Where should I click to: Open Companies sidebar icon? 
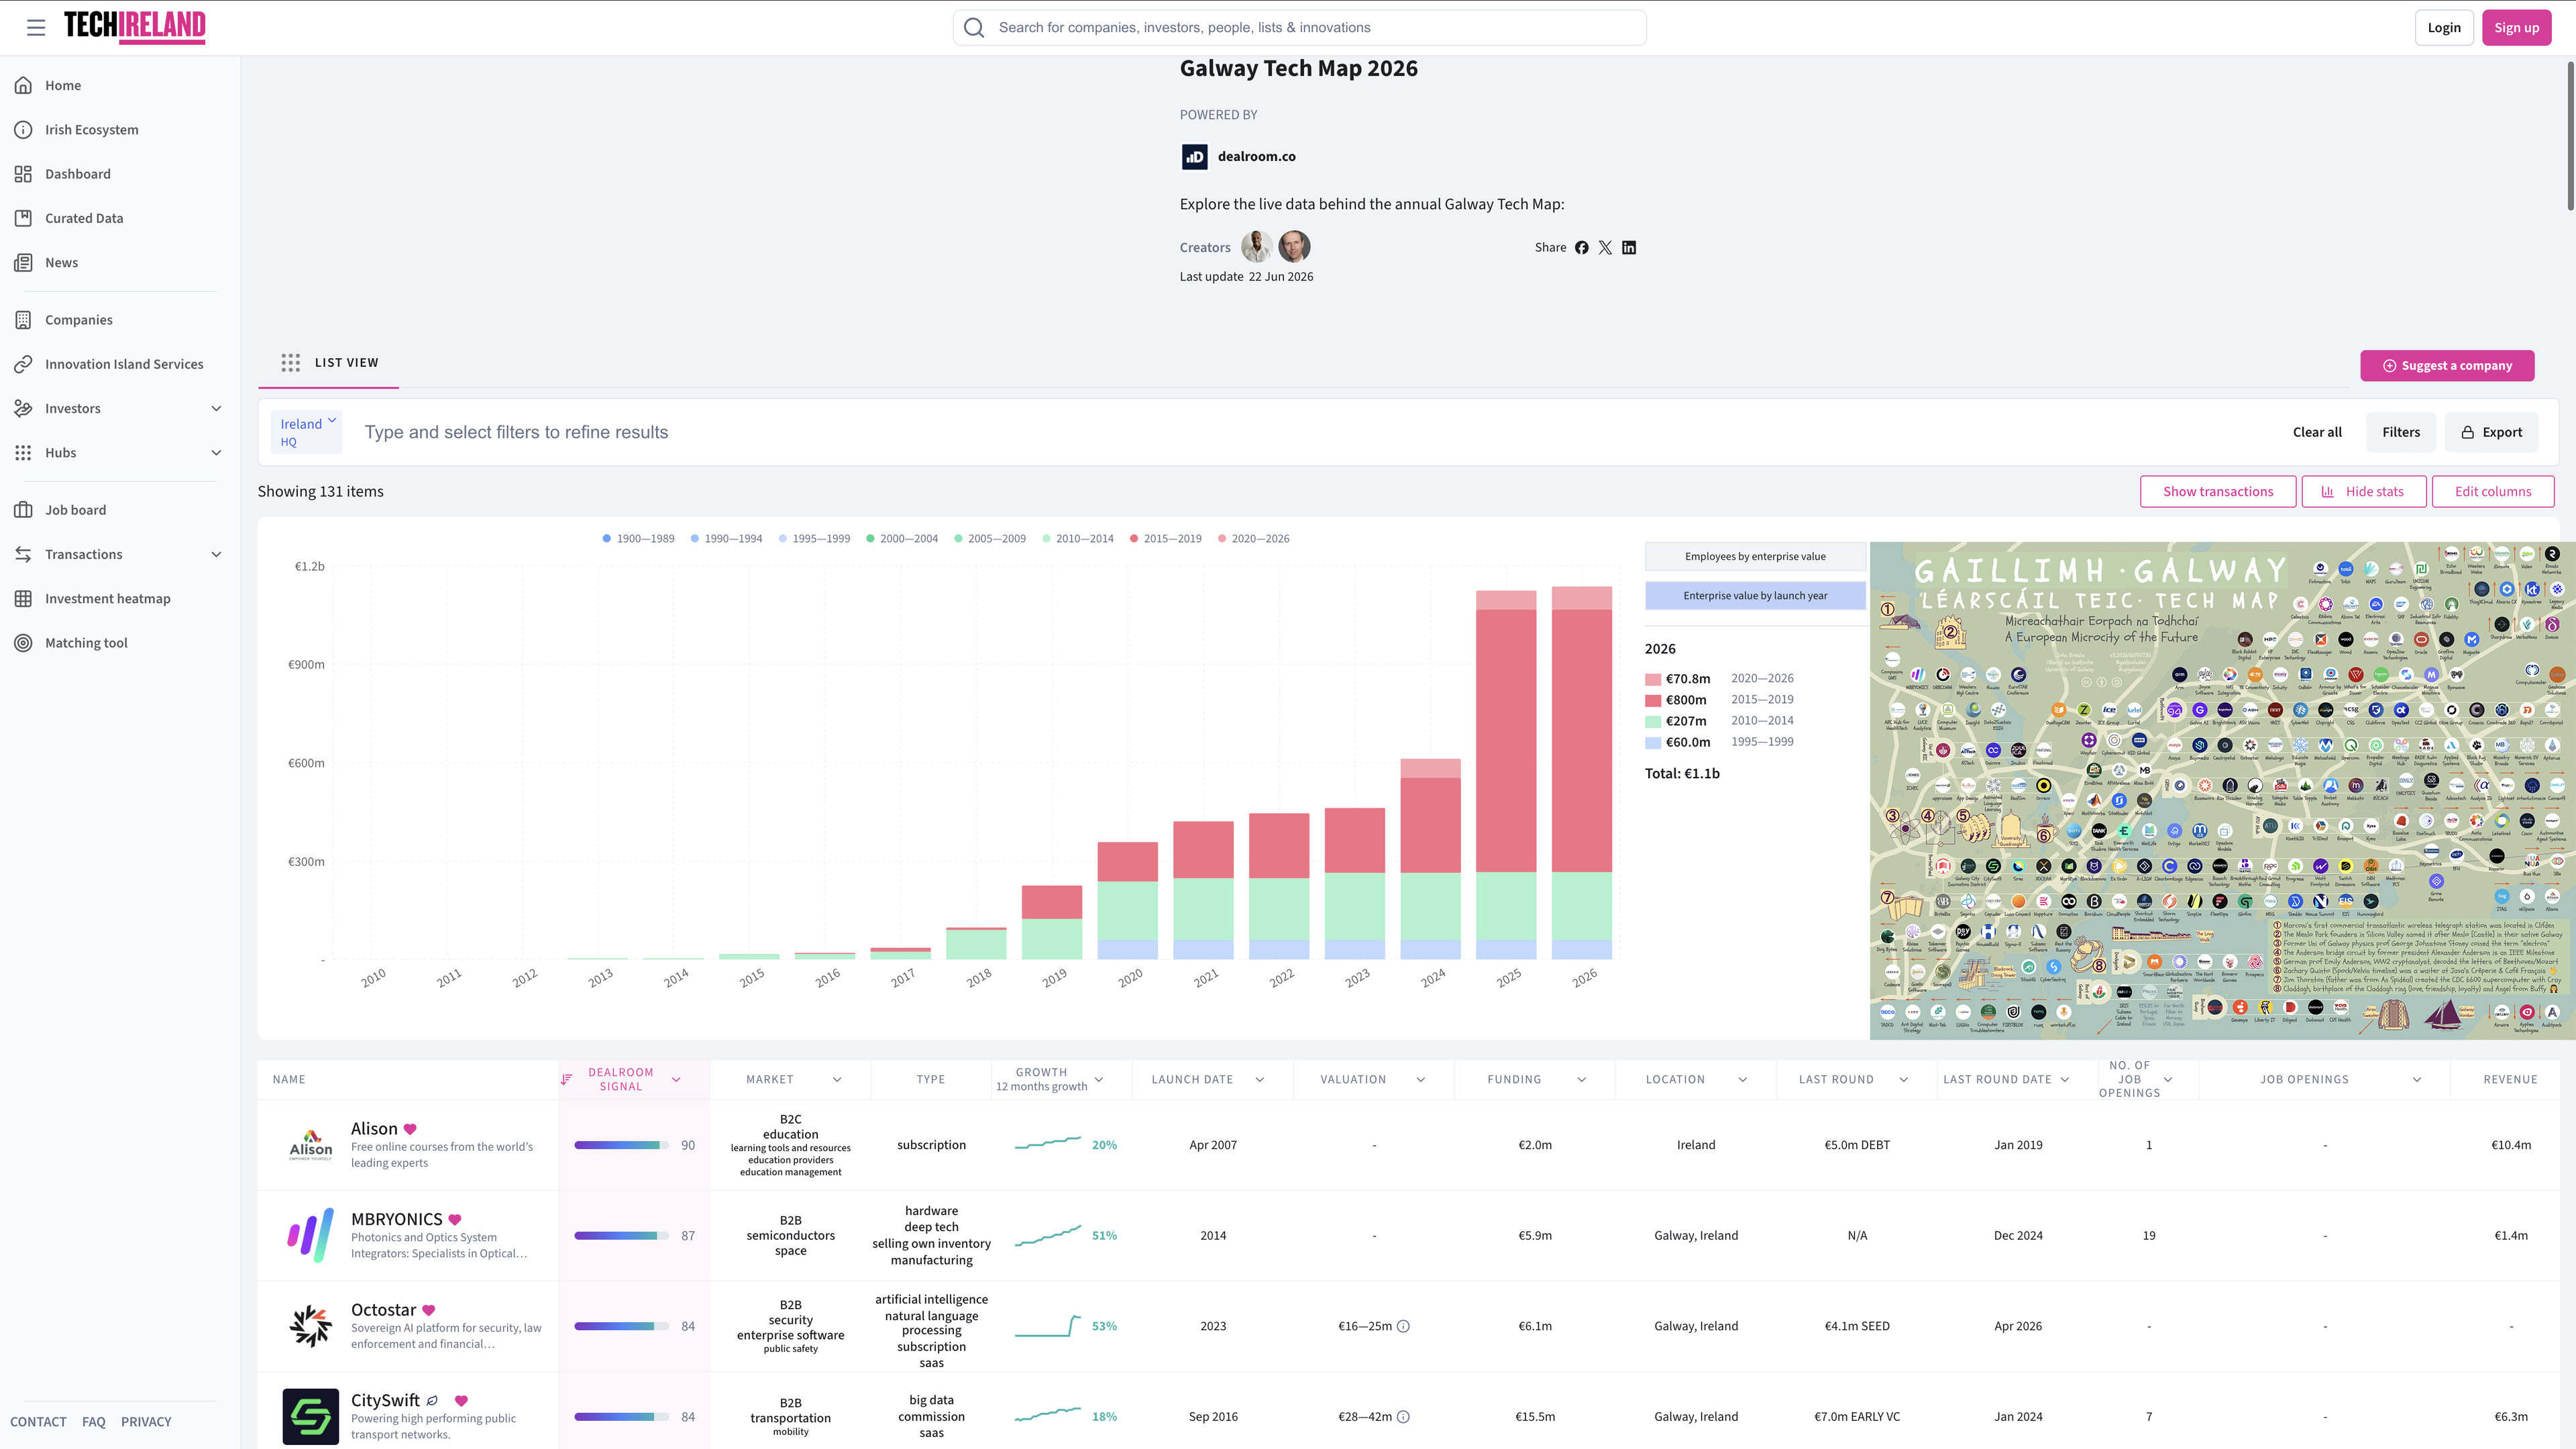pos(23,320)
